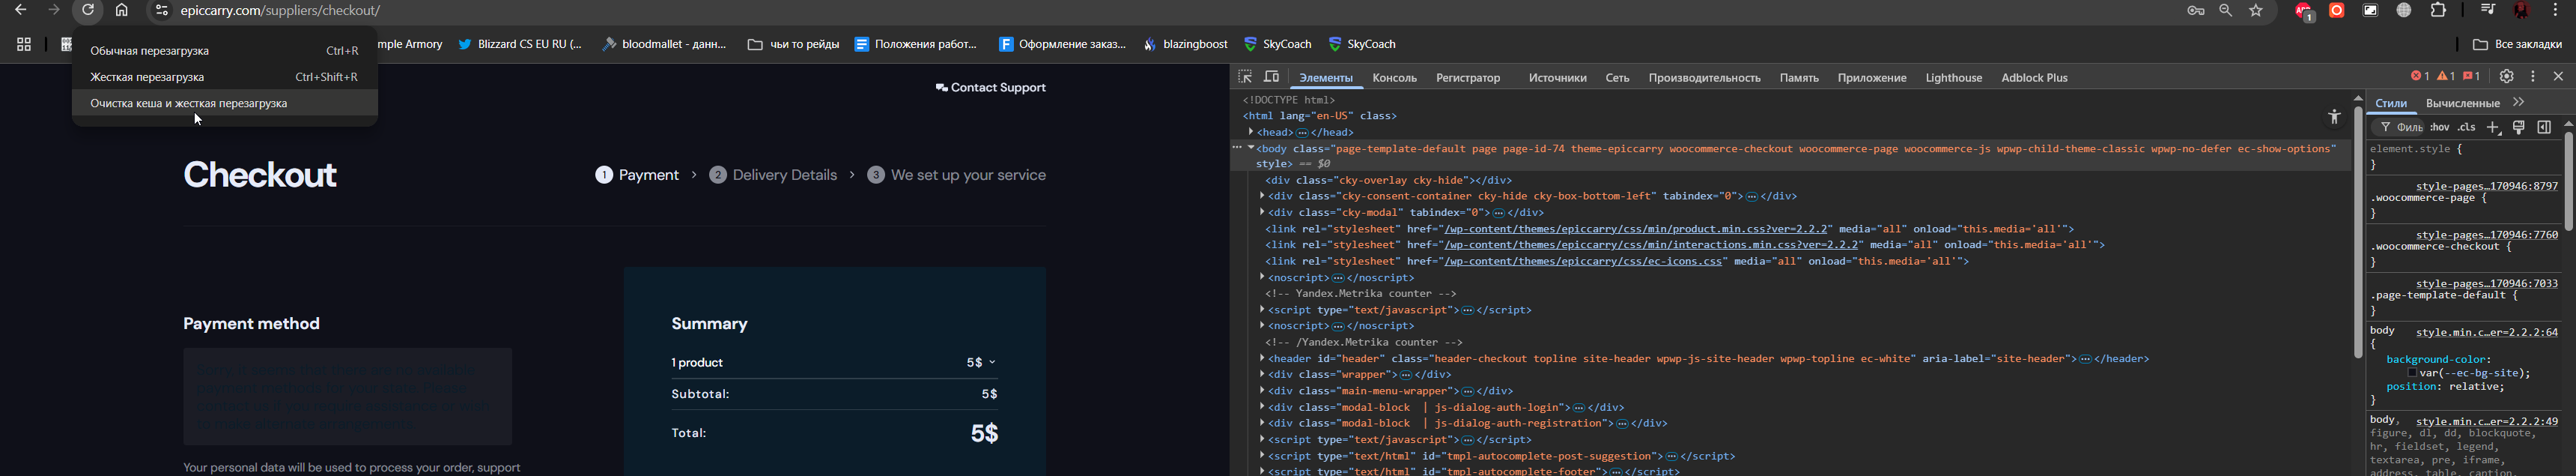Screen dimensions: 2576x476
Task: Go back to the previous page
Action: tap(20, 11)
